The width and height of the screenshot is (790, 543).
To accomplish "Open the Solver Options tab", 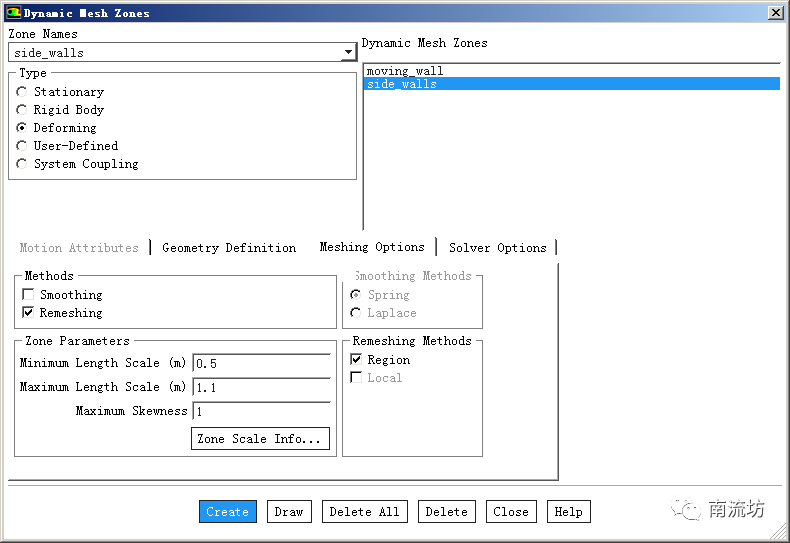I will click(x=497, y=248).
